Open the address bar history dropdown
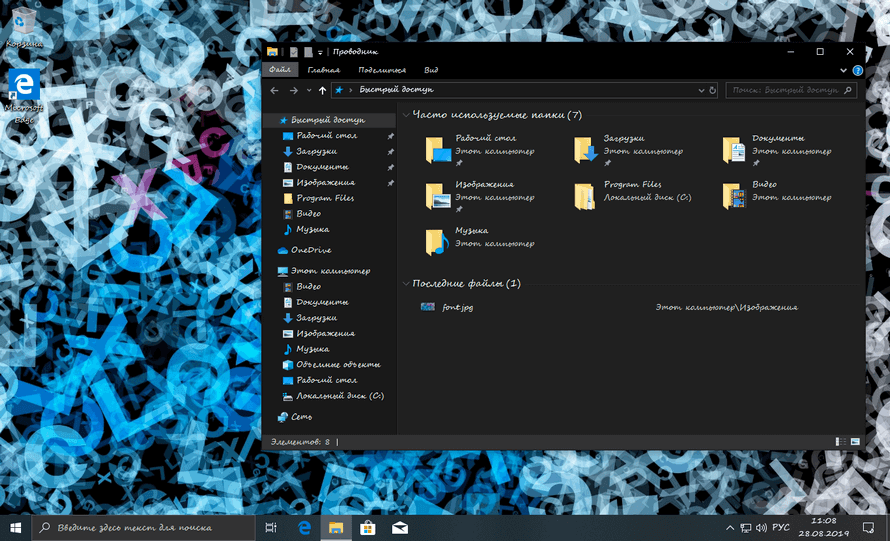The image size is (890, 541). [701, 90]
